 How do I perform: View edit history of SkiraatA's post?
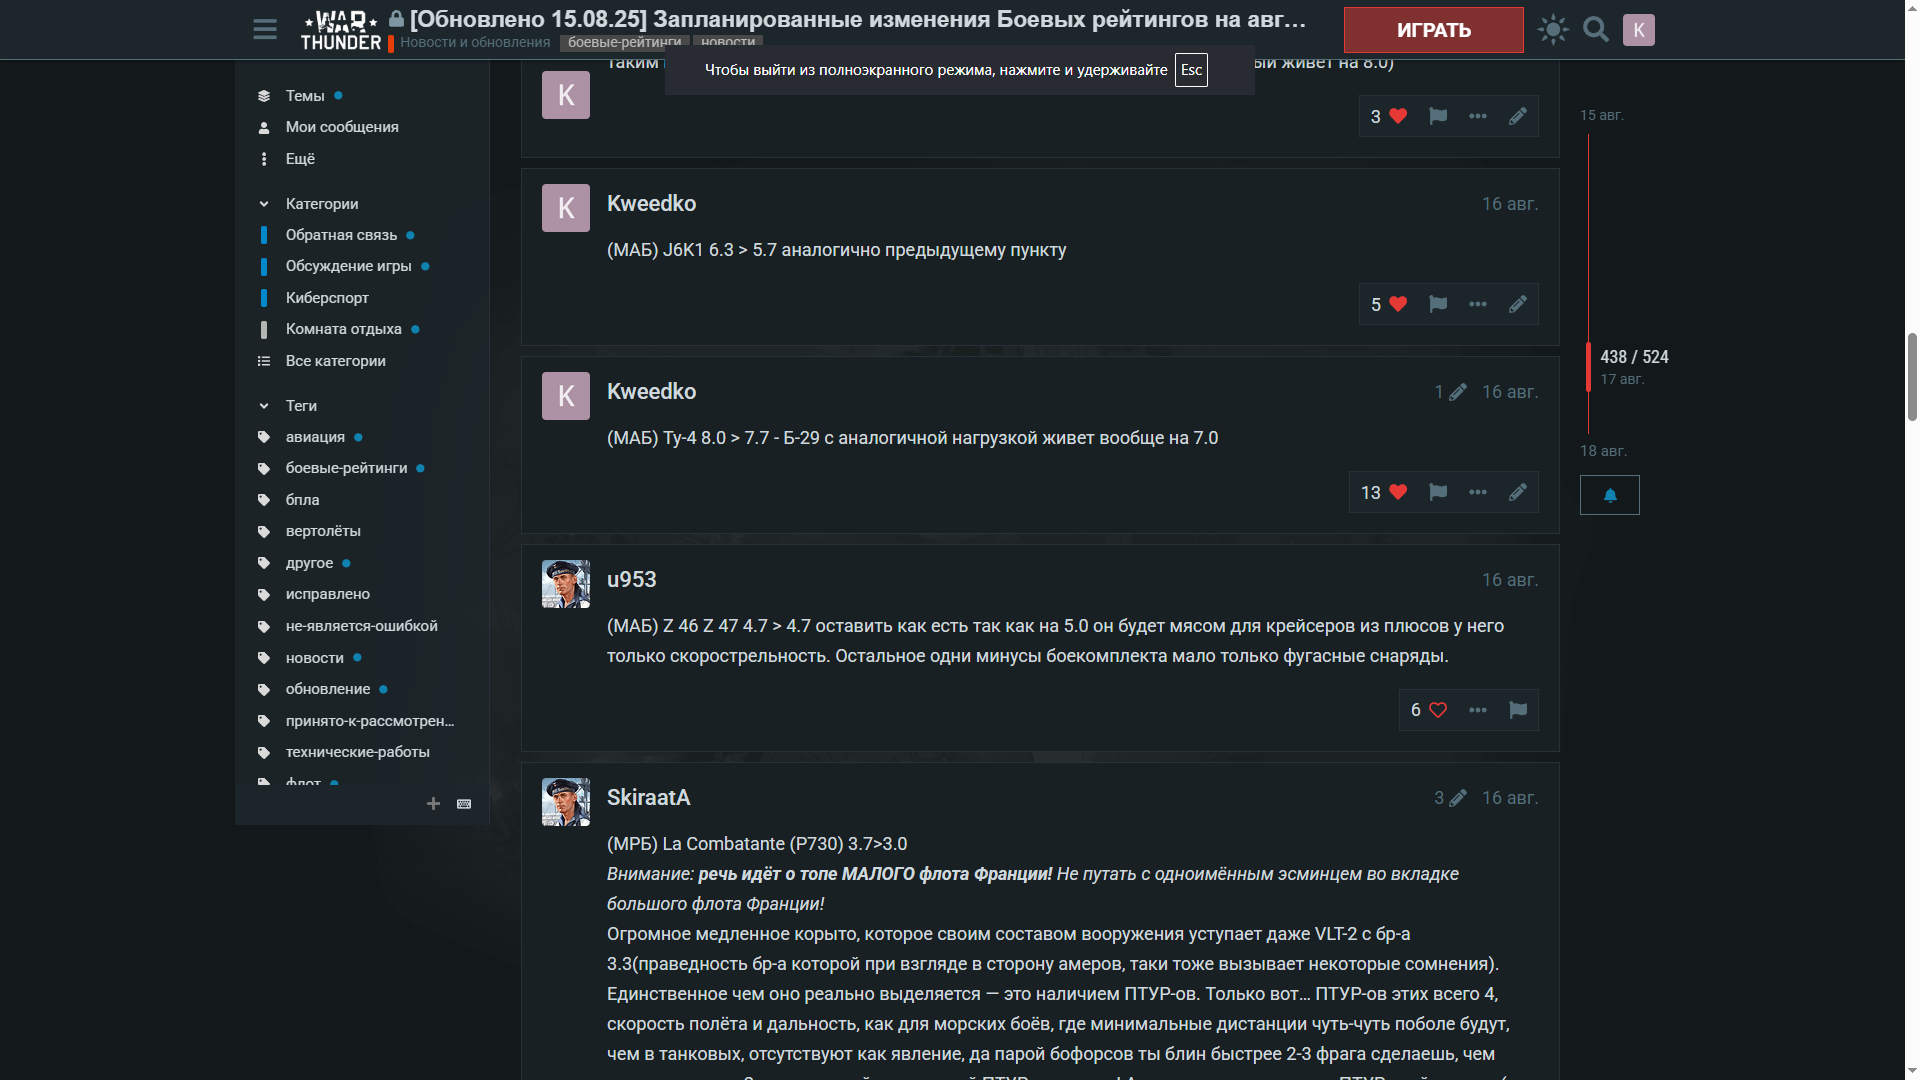[x=1450, y=798]
